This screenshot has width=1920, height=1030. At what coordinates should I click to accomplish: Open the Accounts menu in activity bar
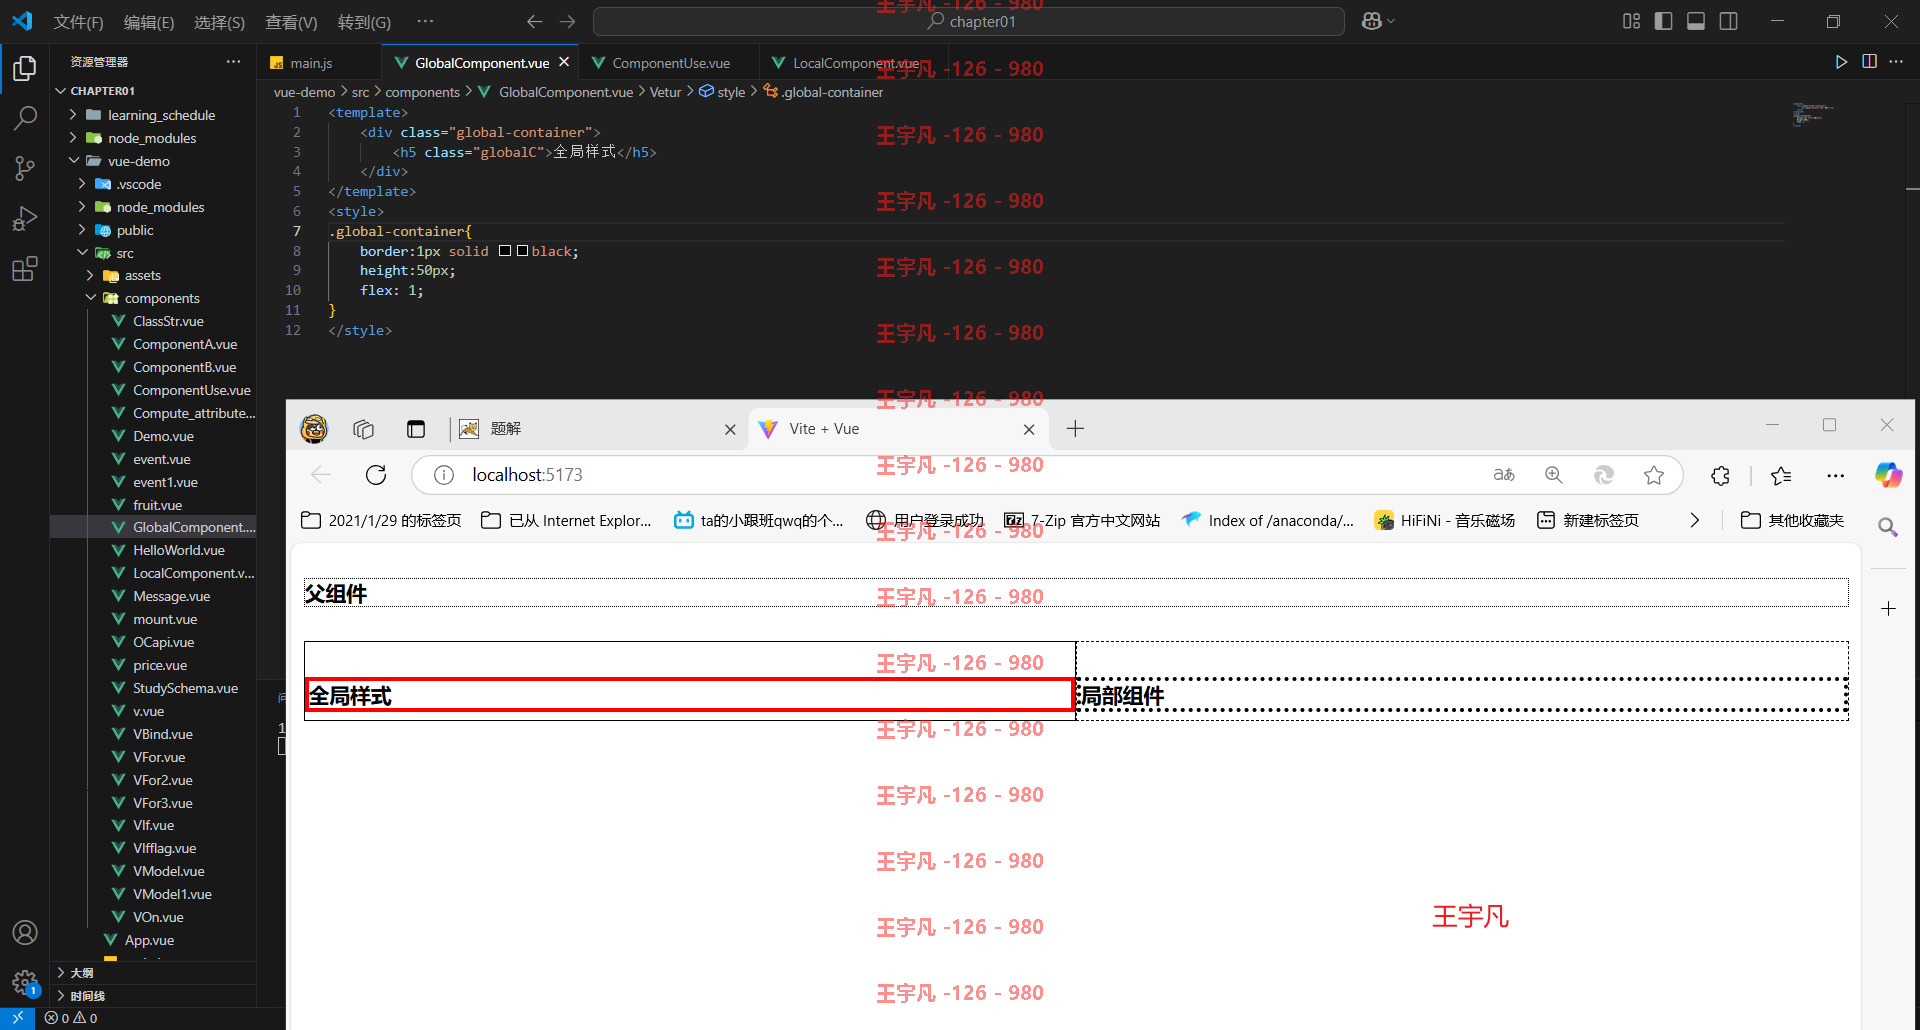(25, 932)
